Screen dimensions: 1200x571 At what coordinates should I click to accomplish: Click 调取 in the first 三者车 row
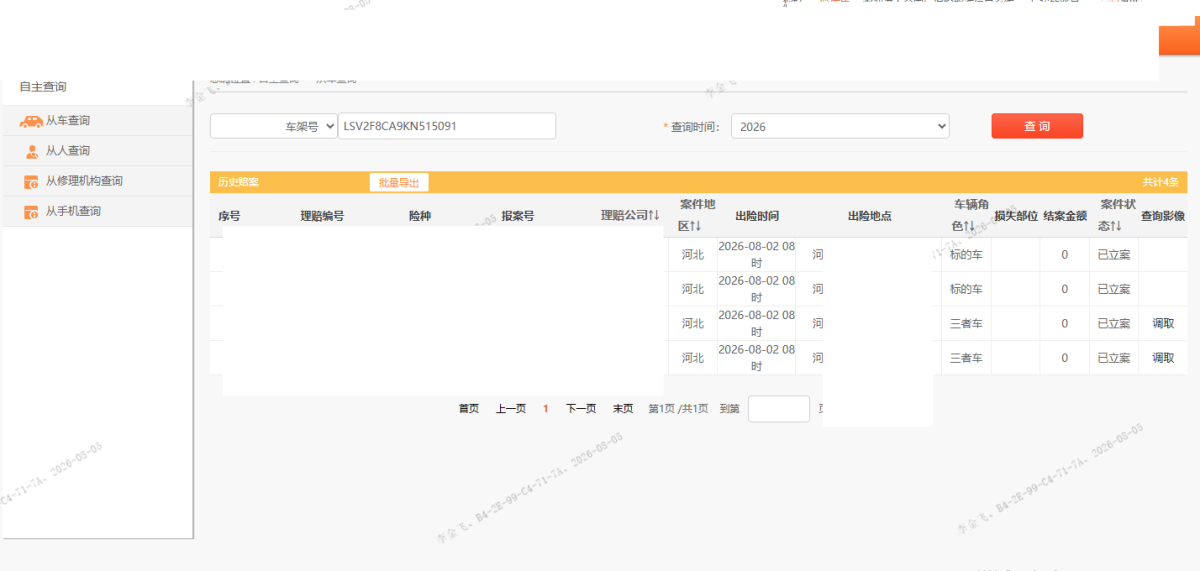click(1163, 323)
